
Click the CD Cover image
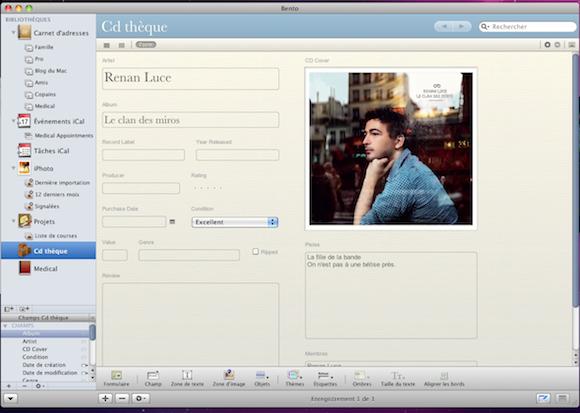391,149
